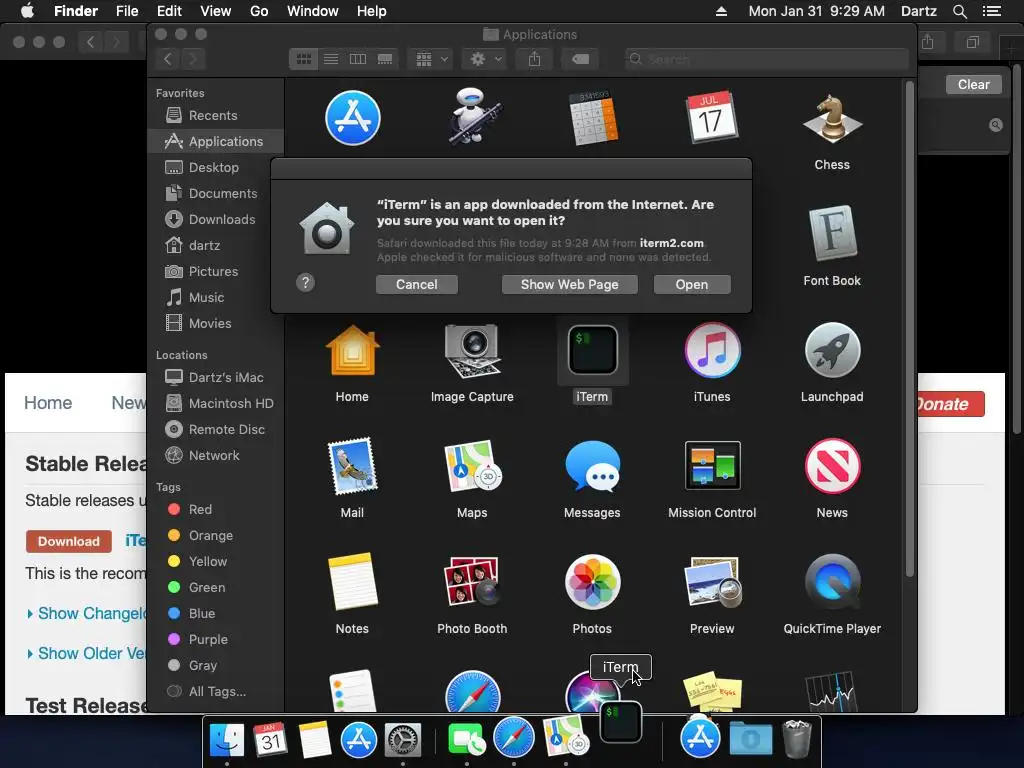
Task: Click the Edit Tags toolbar button
Action: (580, 59)
